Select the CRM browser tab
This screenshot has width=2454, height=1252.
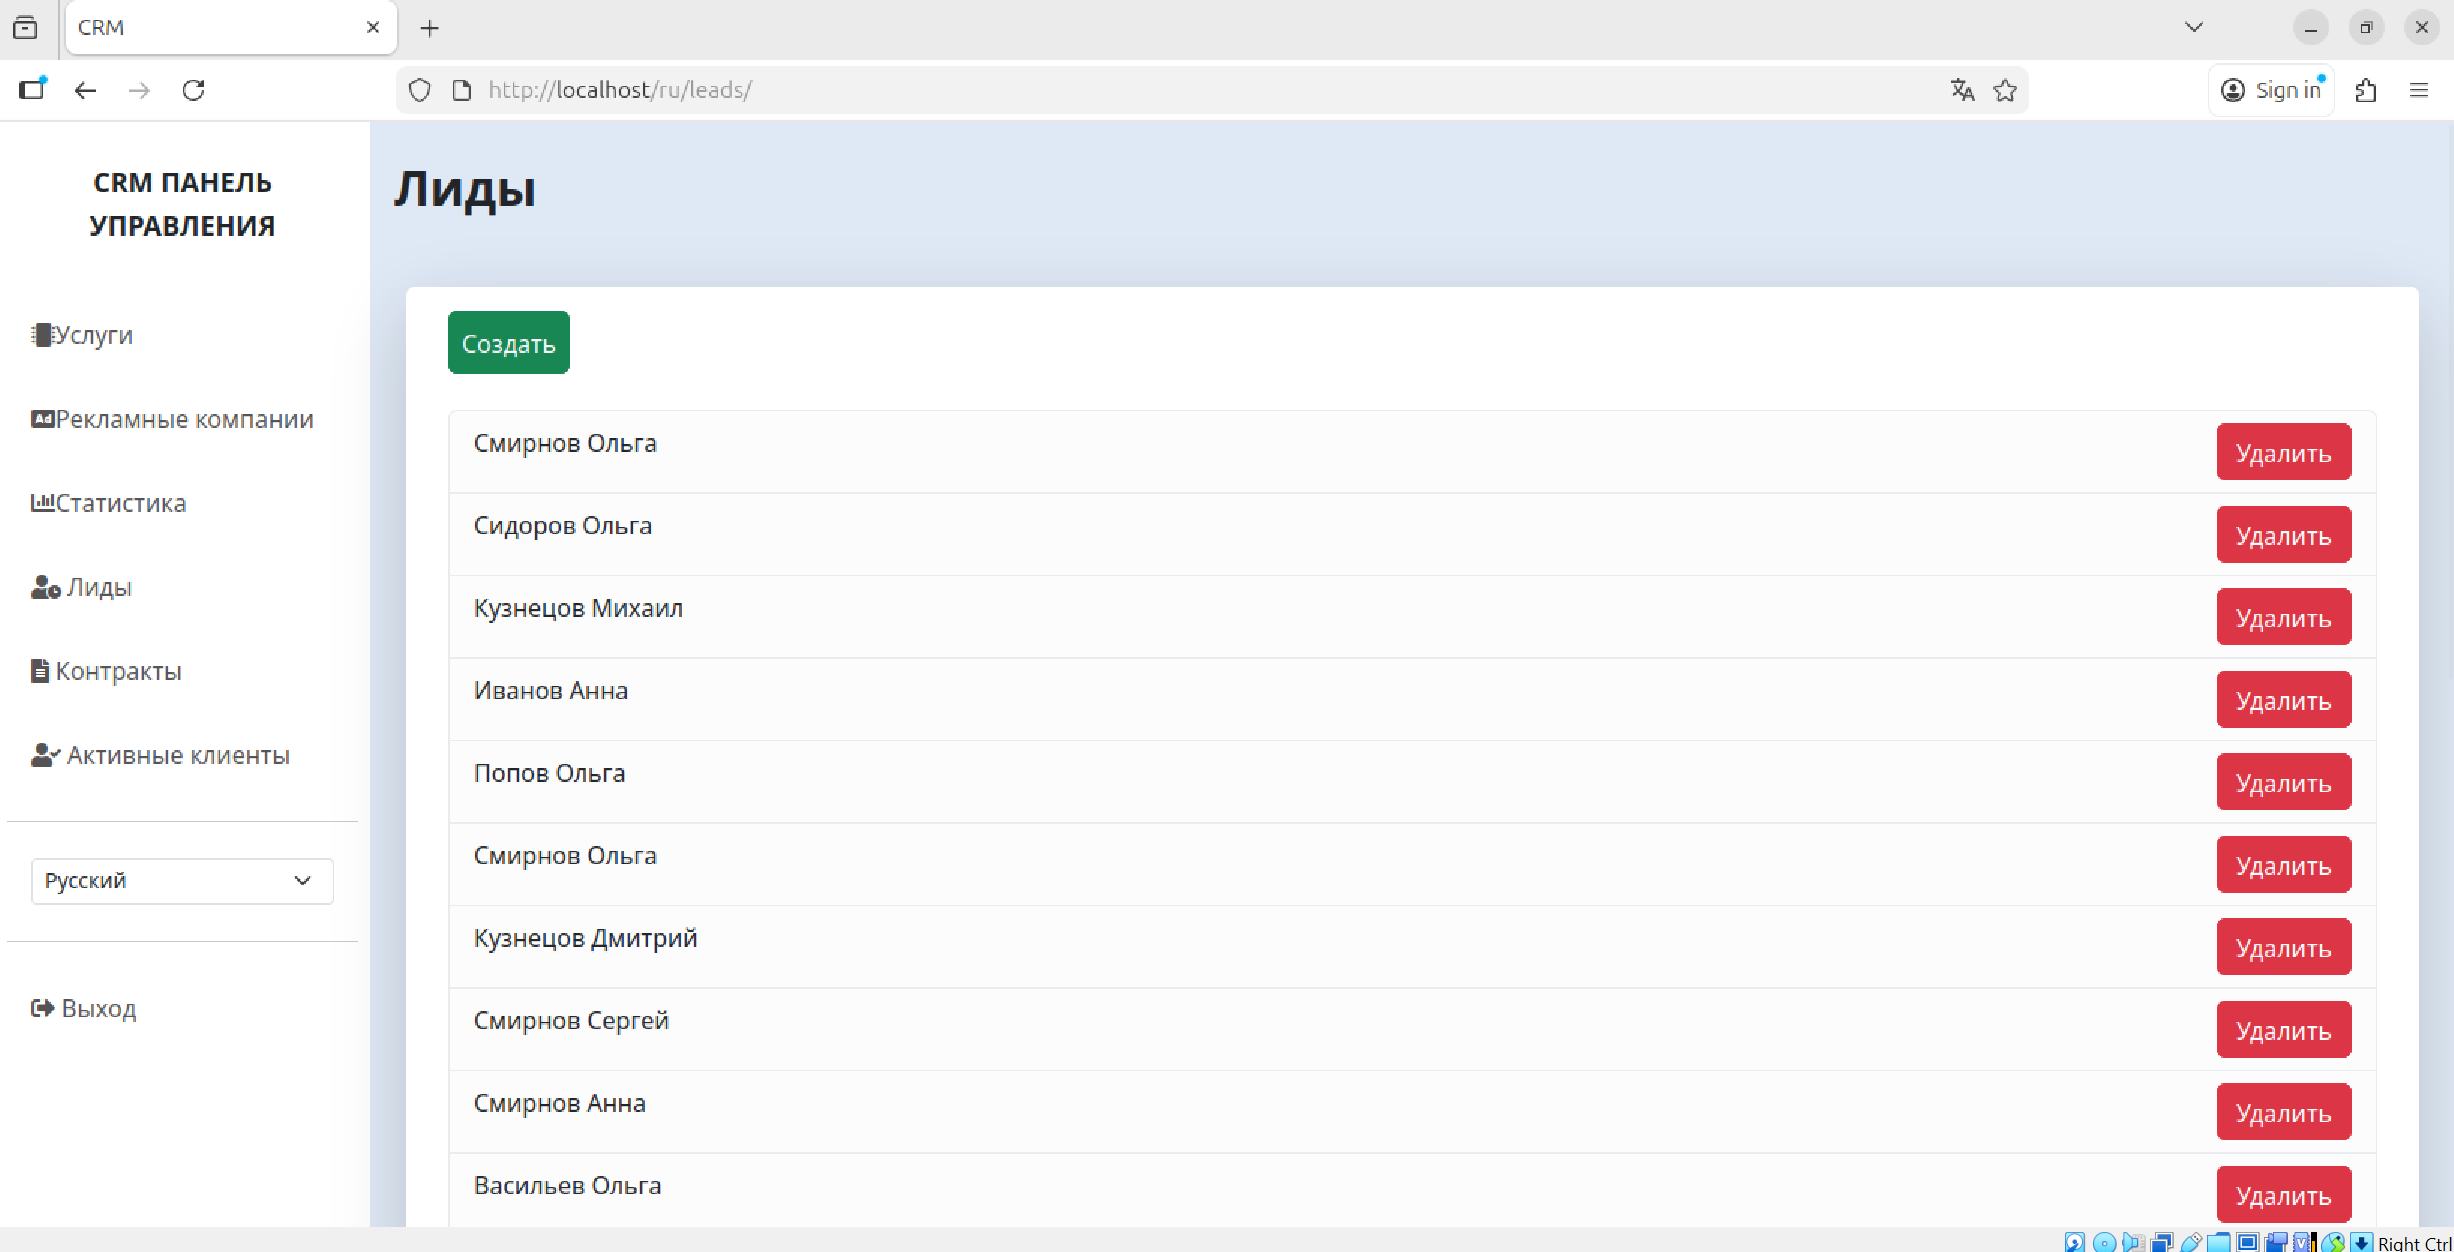(x=231, y=28)
